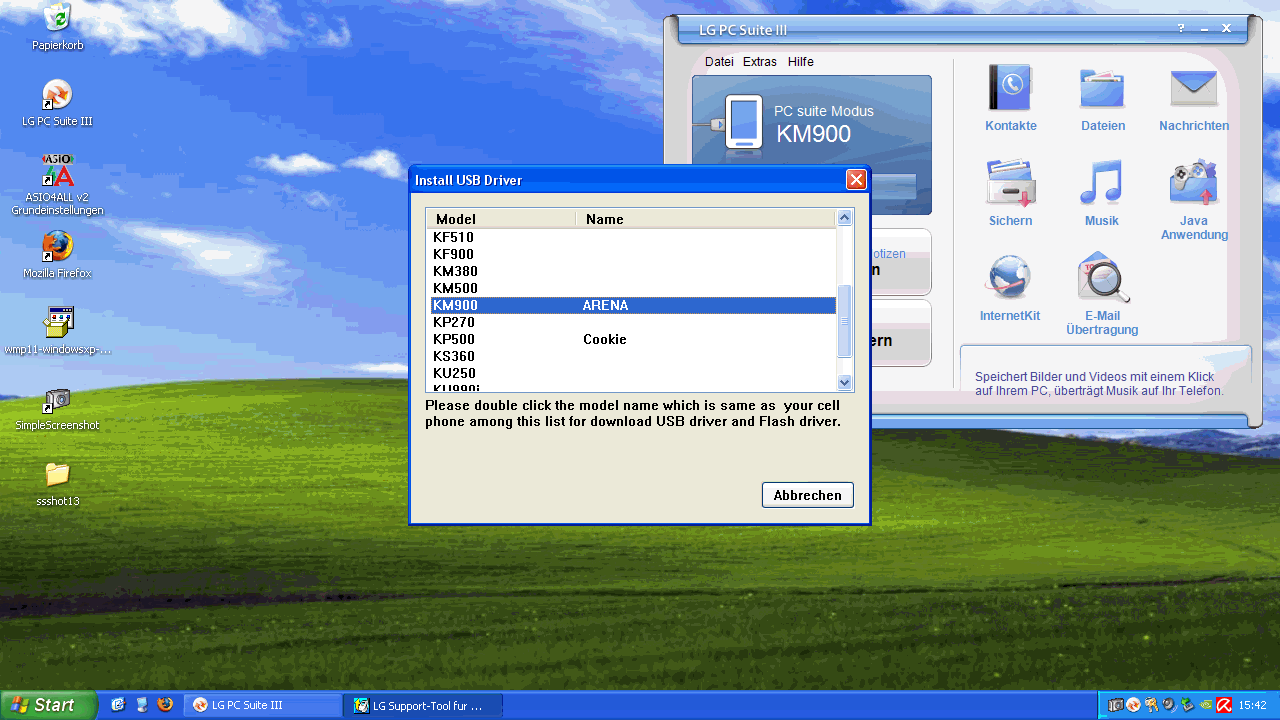Click the speaker volume icon in the tray
The width and height of the screenshot is (1280, 720).
point(1169,705)
